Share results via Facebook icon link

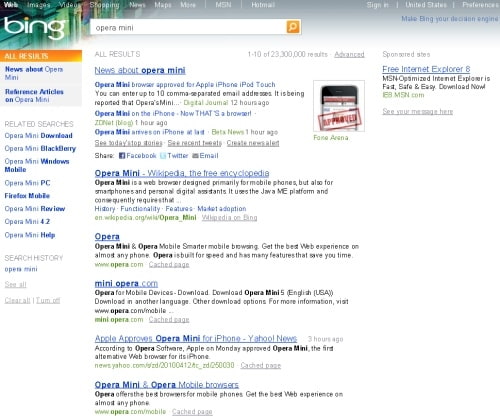pyautogui.click(x=138, y=156)
